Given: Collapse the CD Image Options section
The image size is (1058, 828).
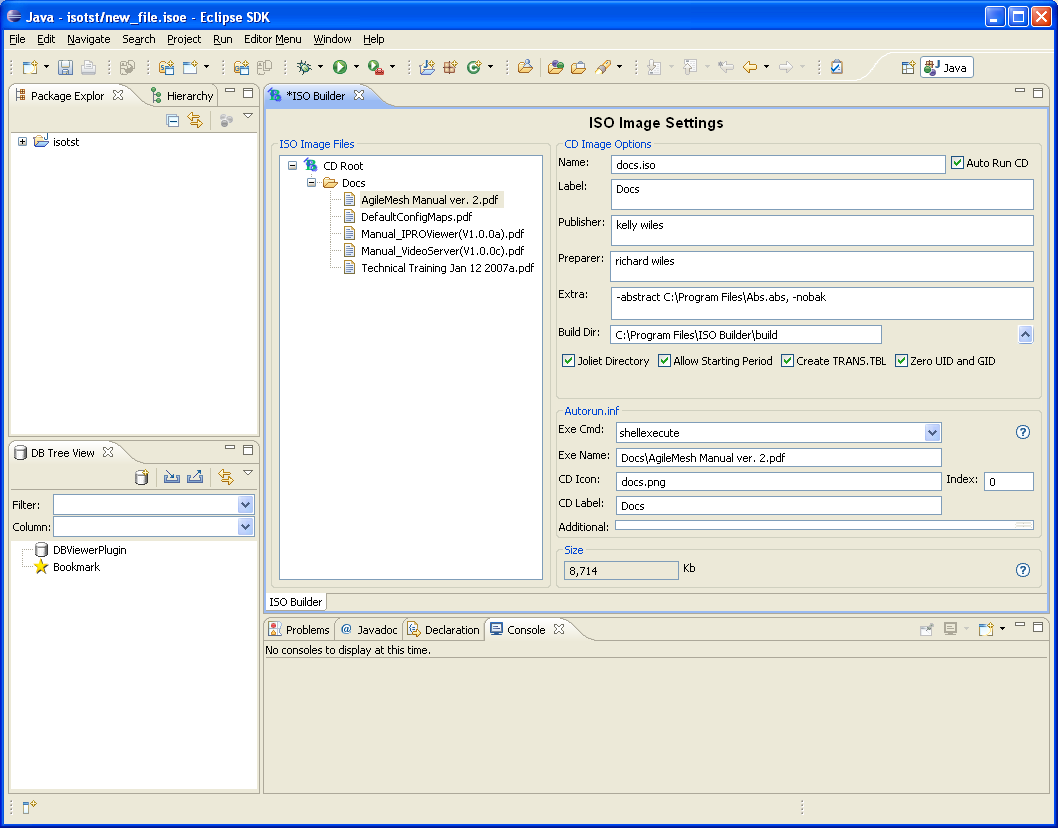Looking at the screenshot, I should click(x=1025, y=335).
